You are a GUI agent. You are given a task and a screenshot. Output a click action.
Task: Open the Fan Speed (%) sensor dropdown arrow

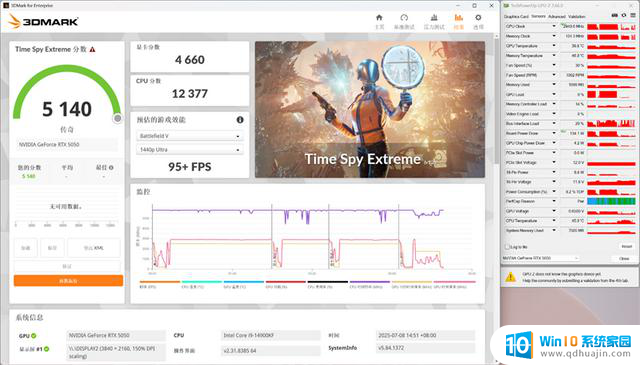[554, 65]
